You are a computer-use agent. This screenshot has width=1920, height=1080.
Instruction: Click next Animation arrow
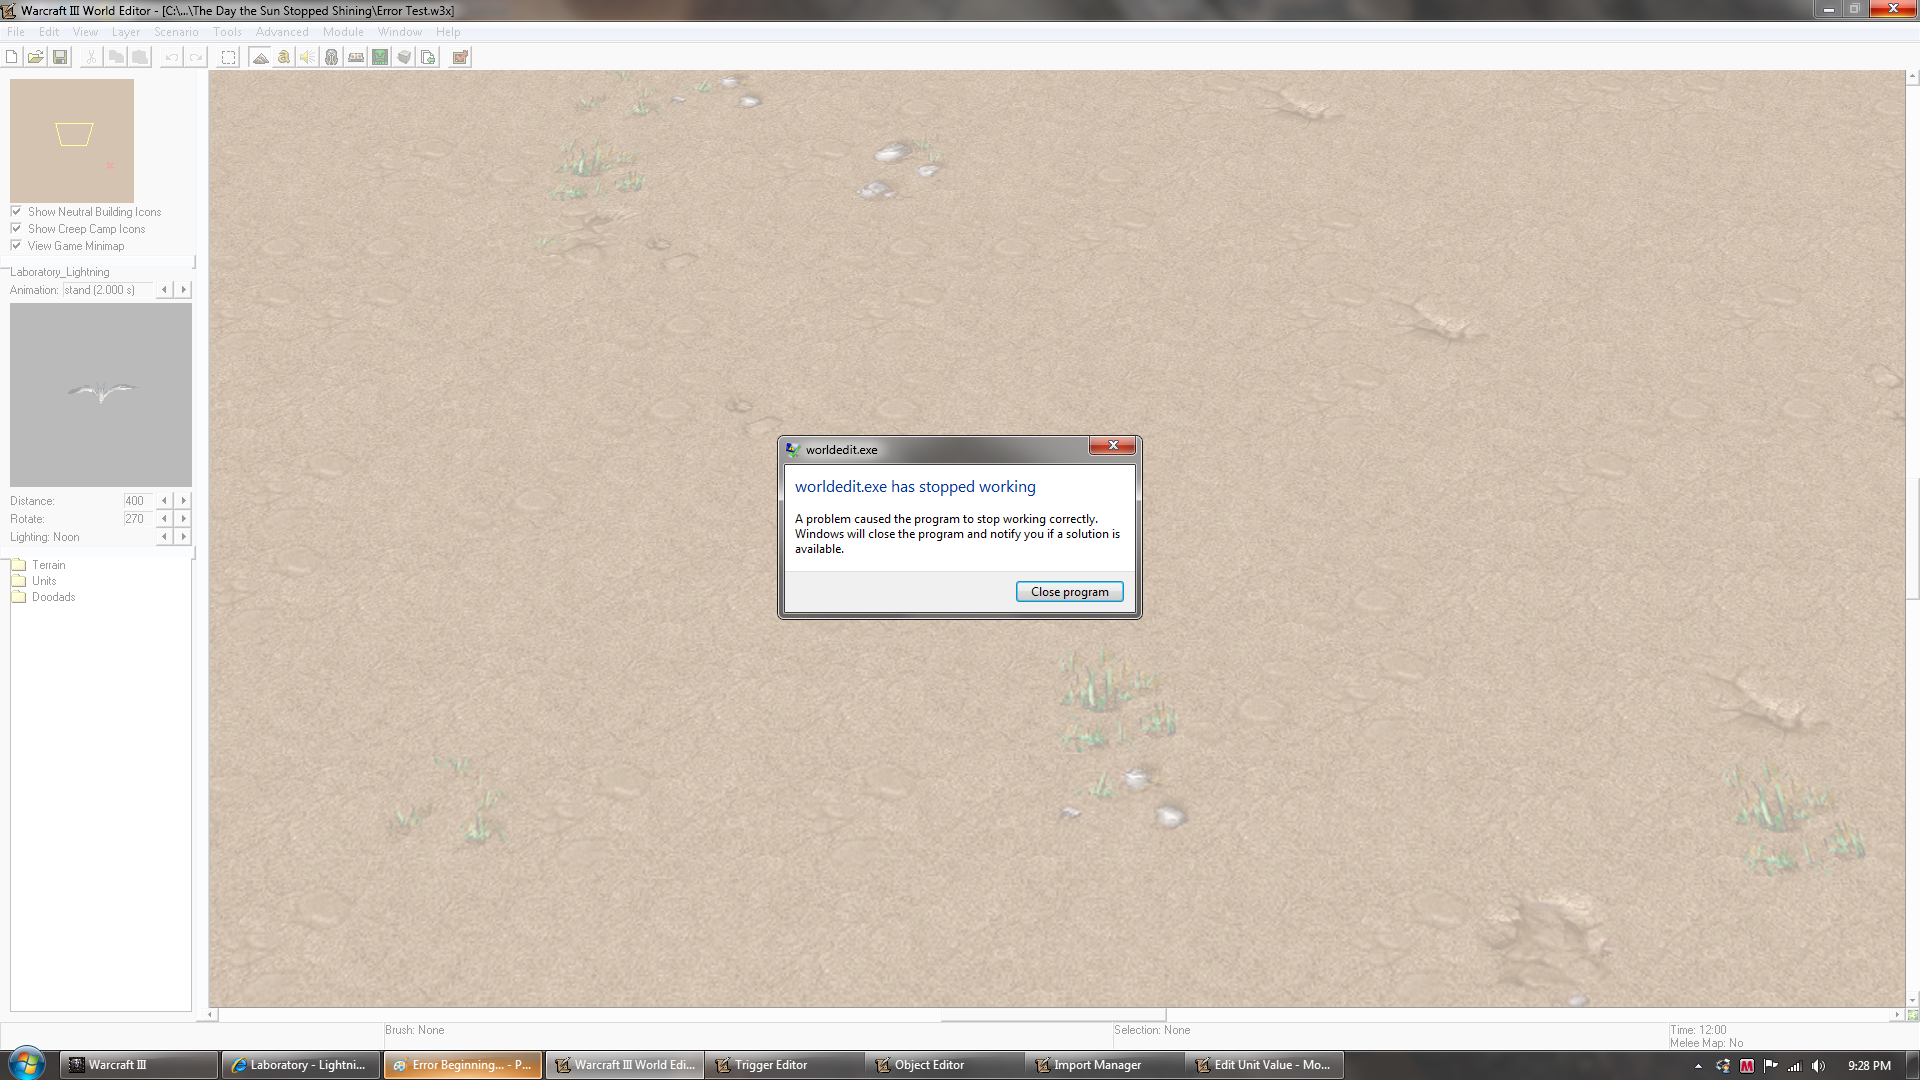(183, 290)
